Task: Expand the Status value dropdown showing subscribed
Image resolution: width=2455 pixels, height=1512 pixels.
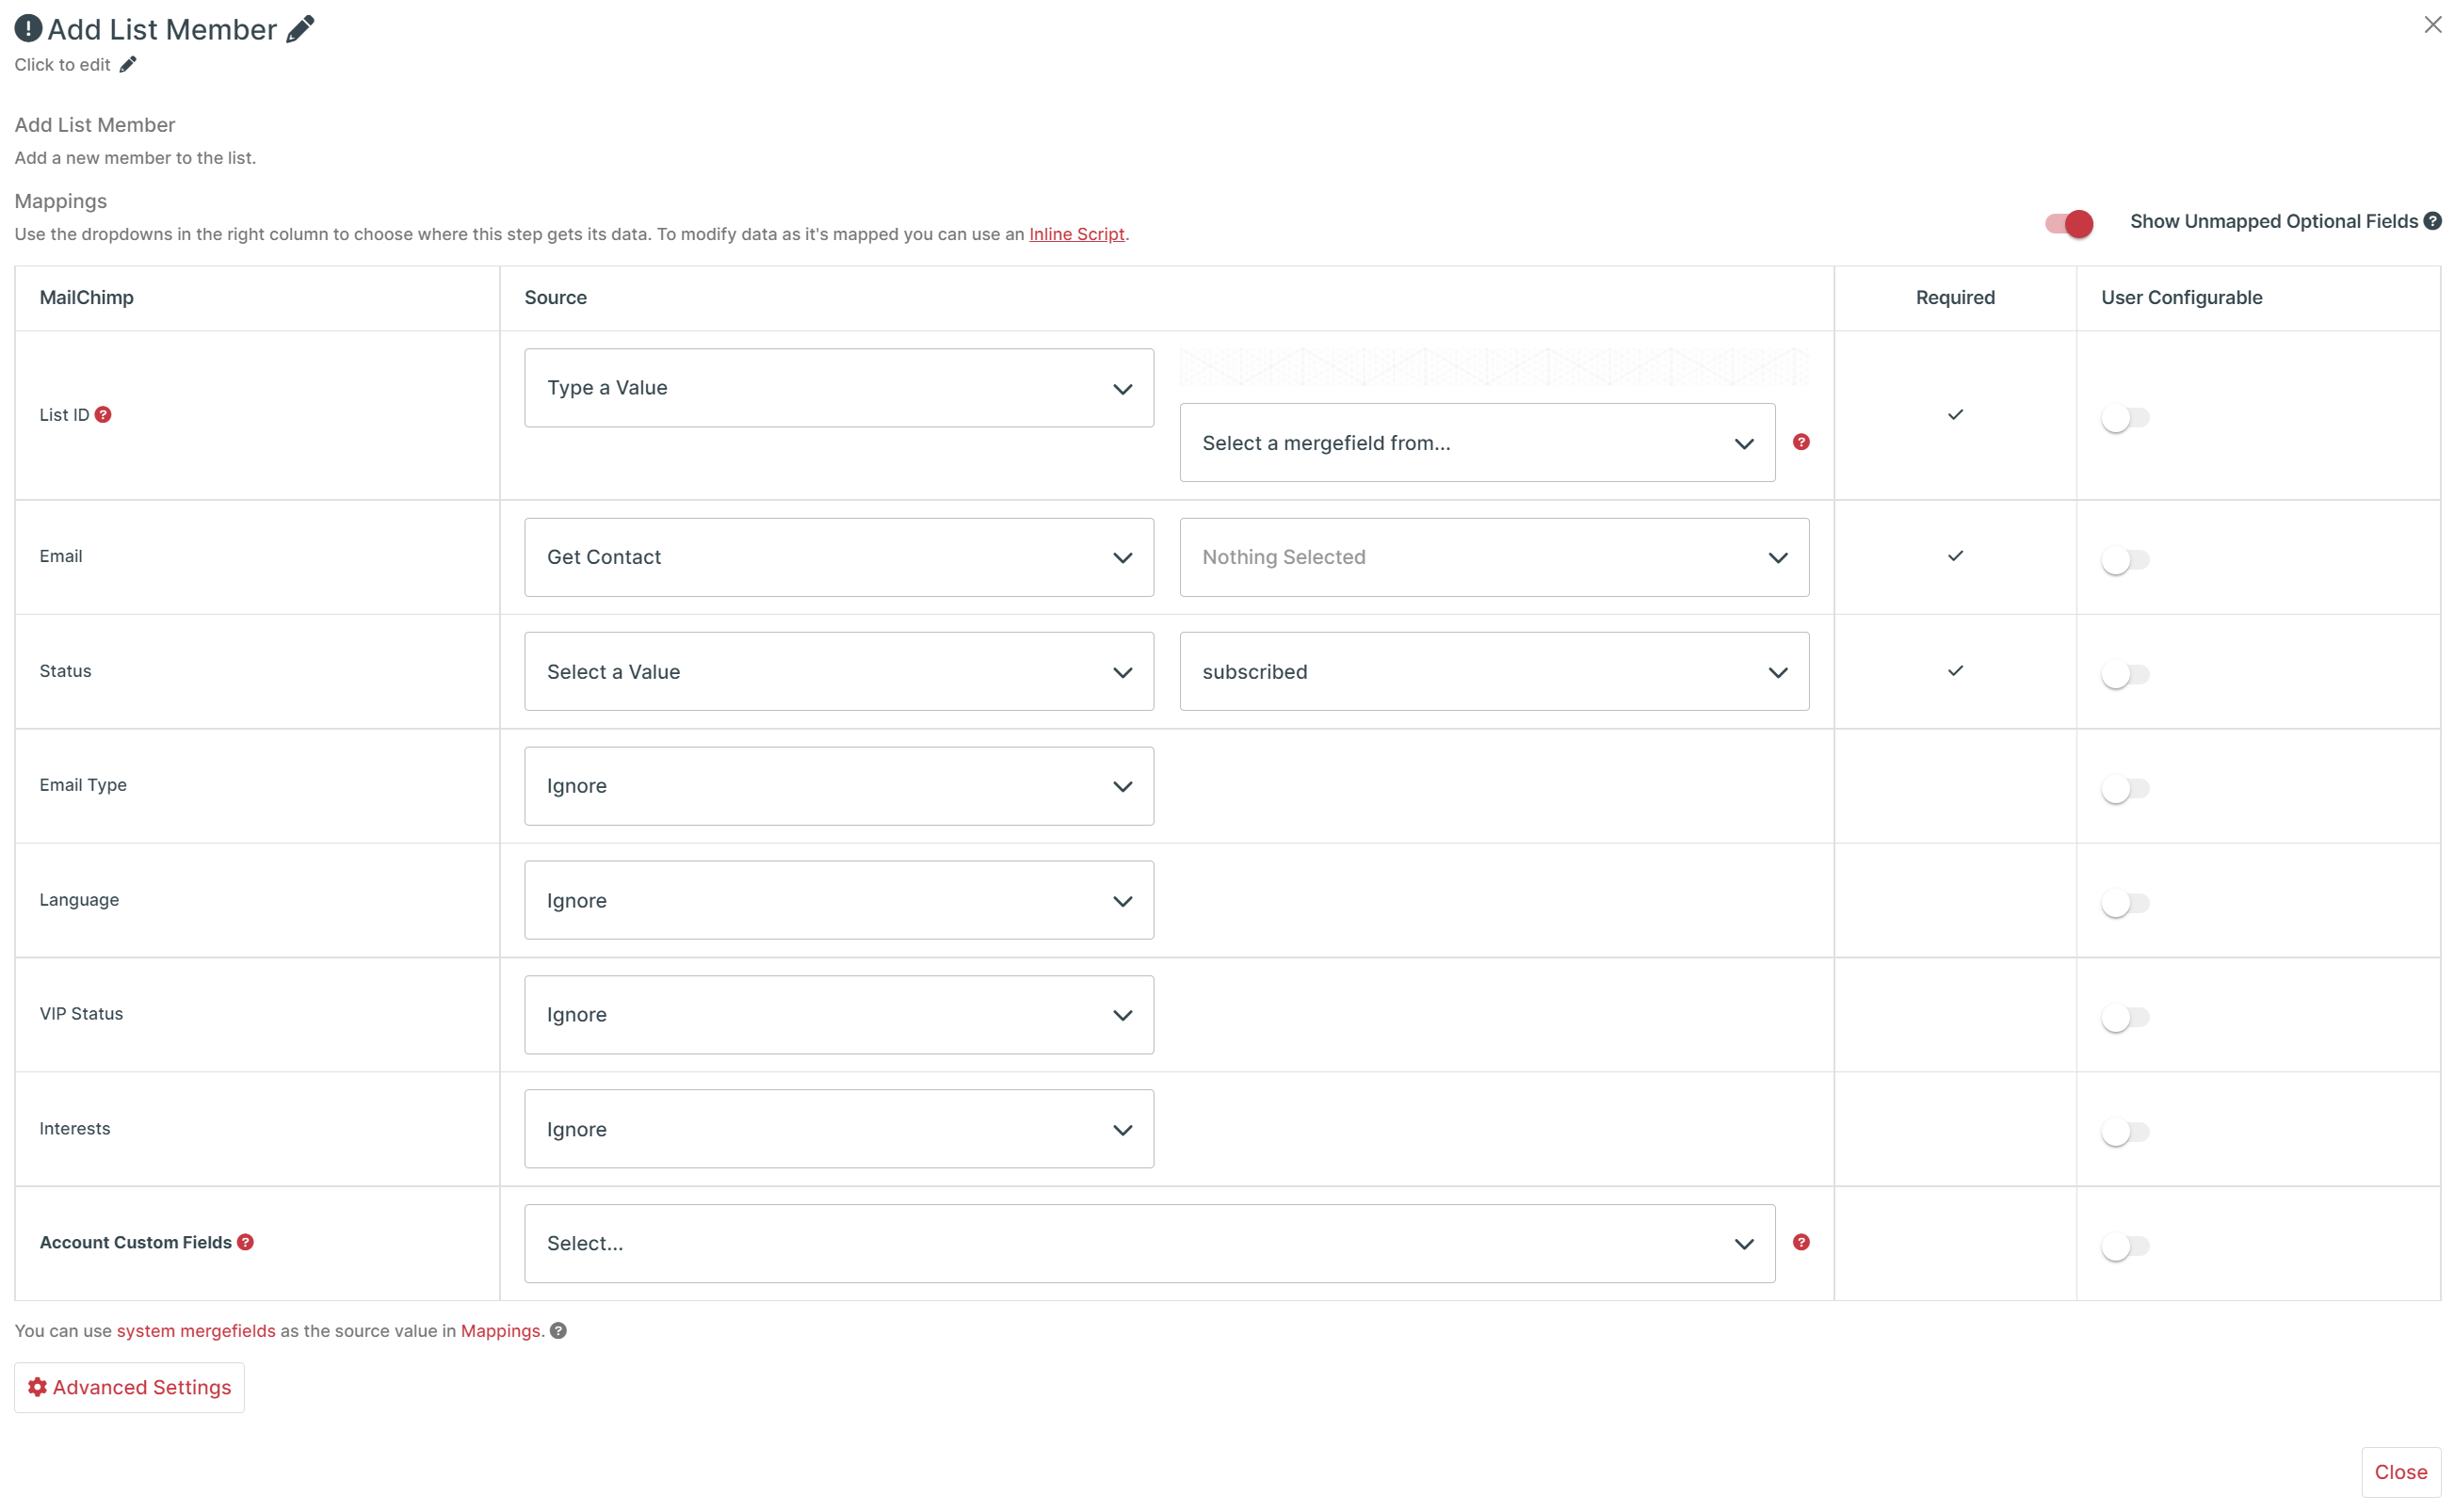Action: point(1494,670)
